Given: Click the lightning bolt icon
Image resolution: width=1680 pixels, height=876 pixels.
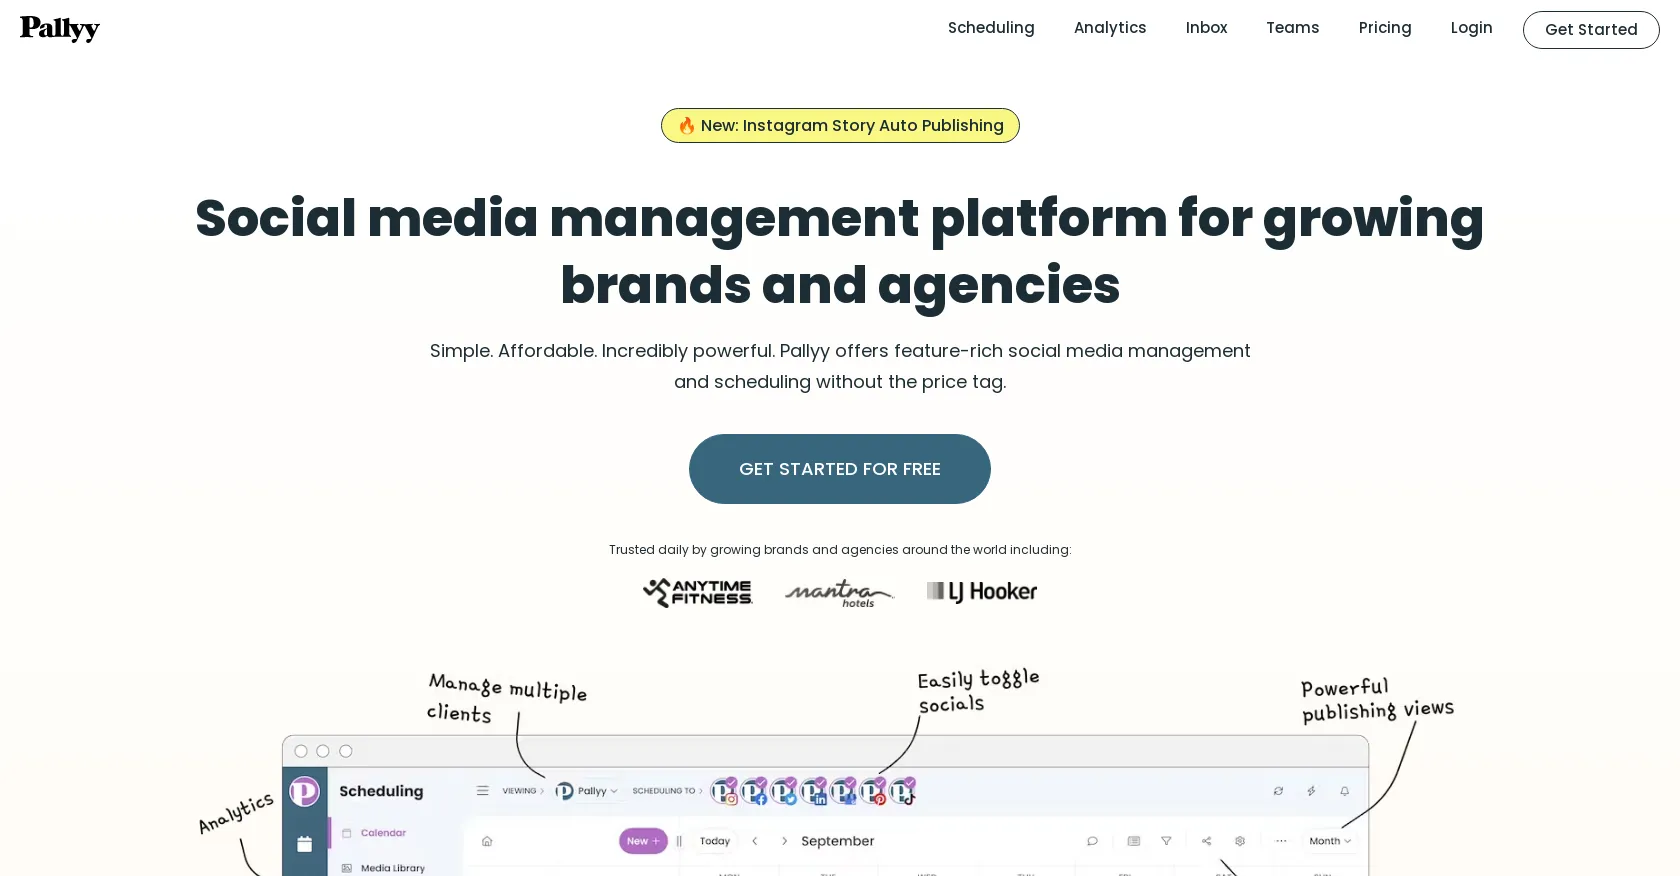Looking at the screenshot, I should tap(1311, 791).
